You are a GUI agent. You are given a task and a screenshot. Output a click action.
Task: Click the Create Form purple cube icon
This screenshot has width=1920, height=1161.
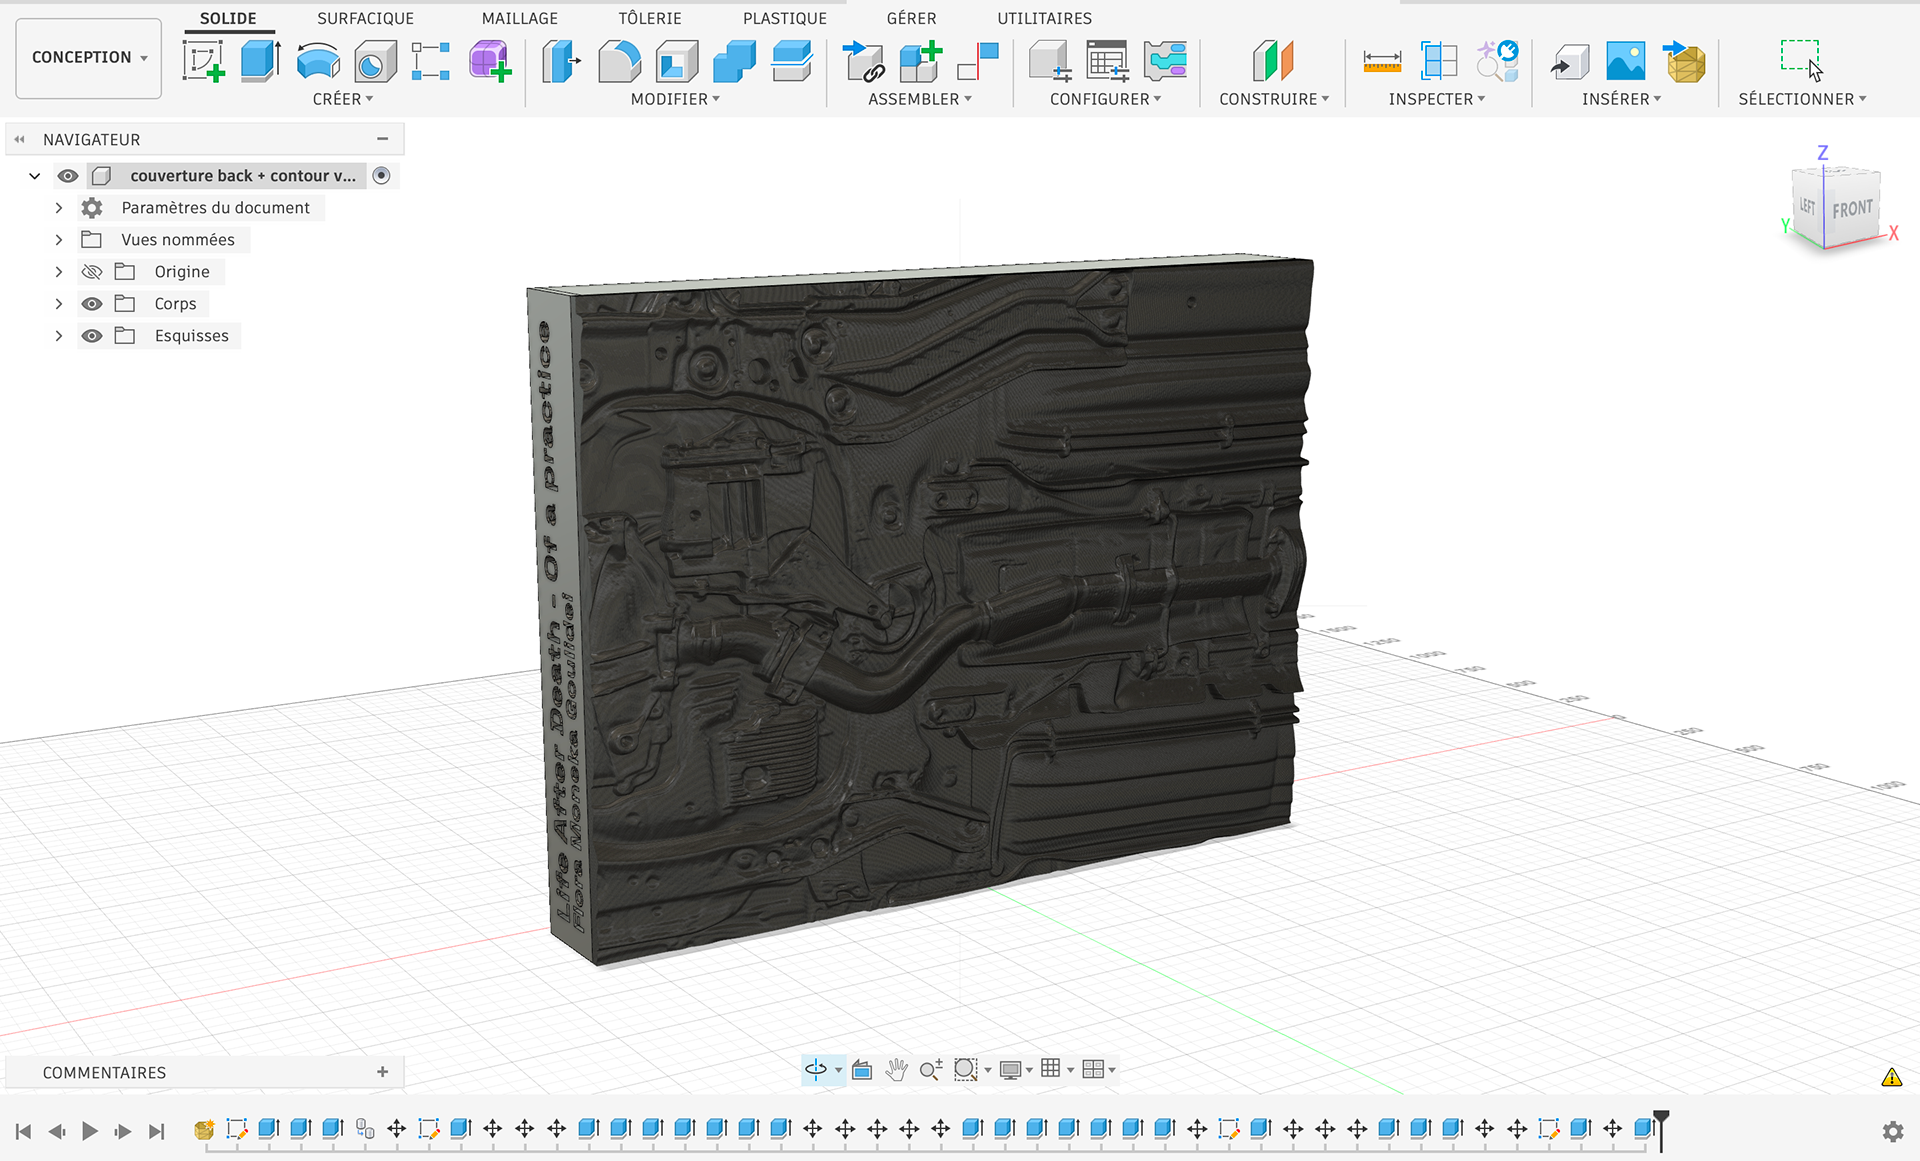click(490, 61)
